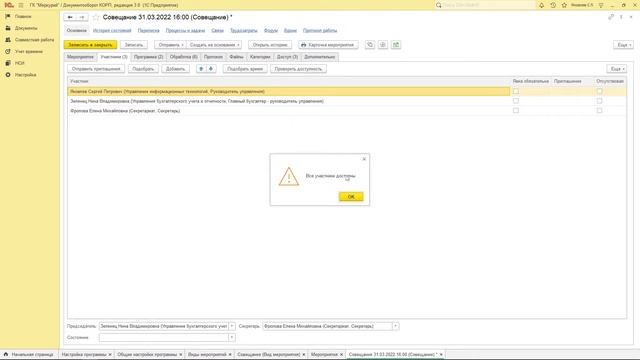Close the warning dialog with X
Viewport: 640px width, 360px height.
pyautogui.click(x=364, y=159)
